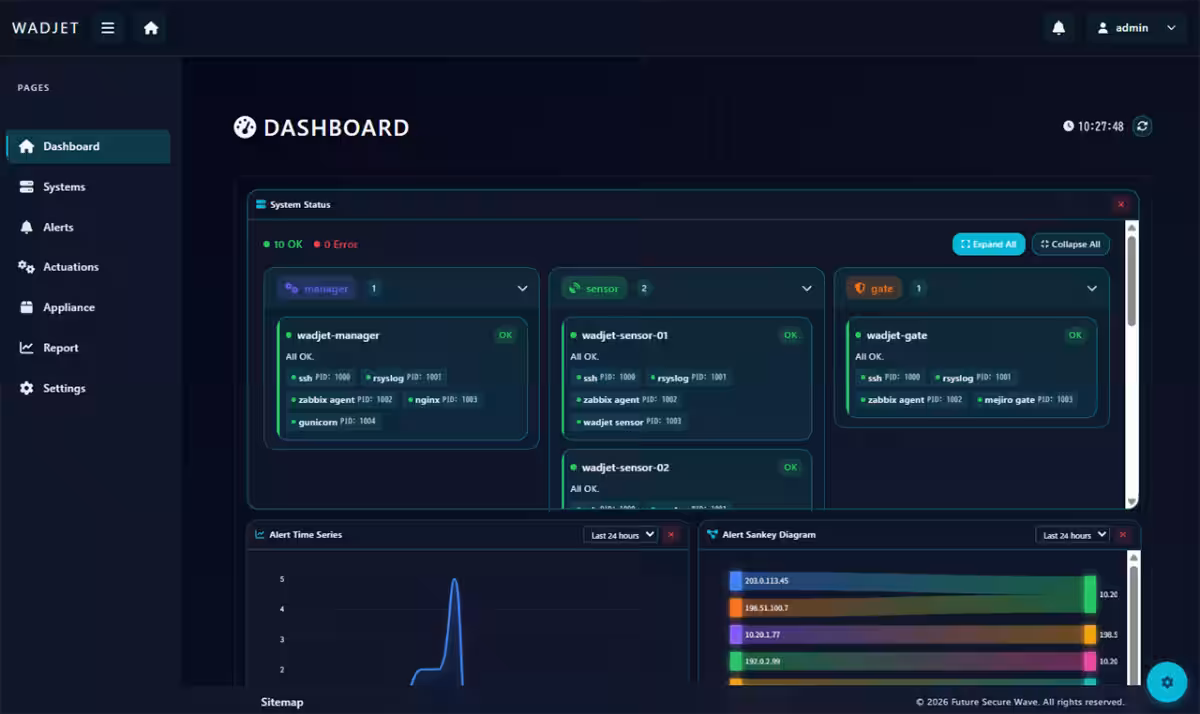The height and width of the screenshot is (714, 1200).
Task: Click the 10 OK status counter
Action: pyautogui.click(x=283, y=244)
